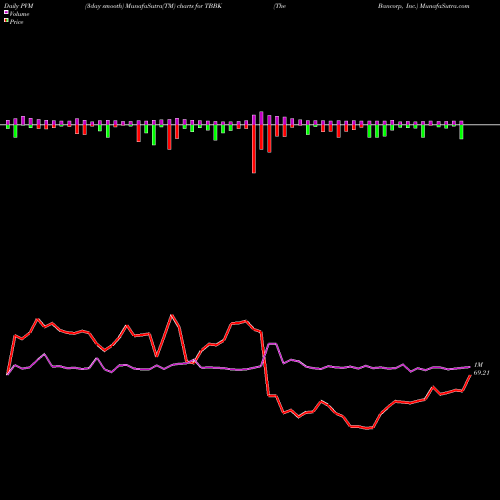Click the TBBK chart title text

pyautogui.click(x=153, y=6)
